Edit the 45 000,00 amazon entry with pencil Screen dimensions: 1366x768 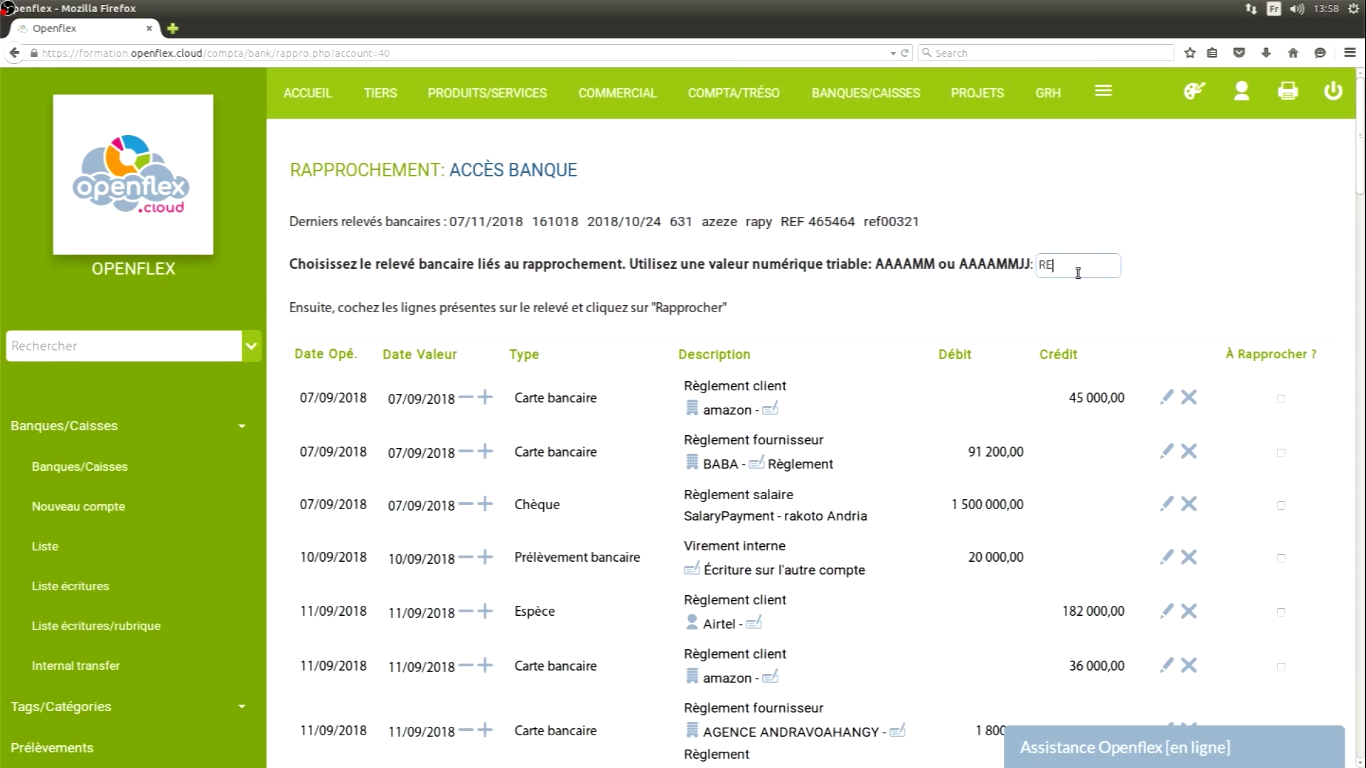tap(1166, 397)
